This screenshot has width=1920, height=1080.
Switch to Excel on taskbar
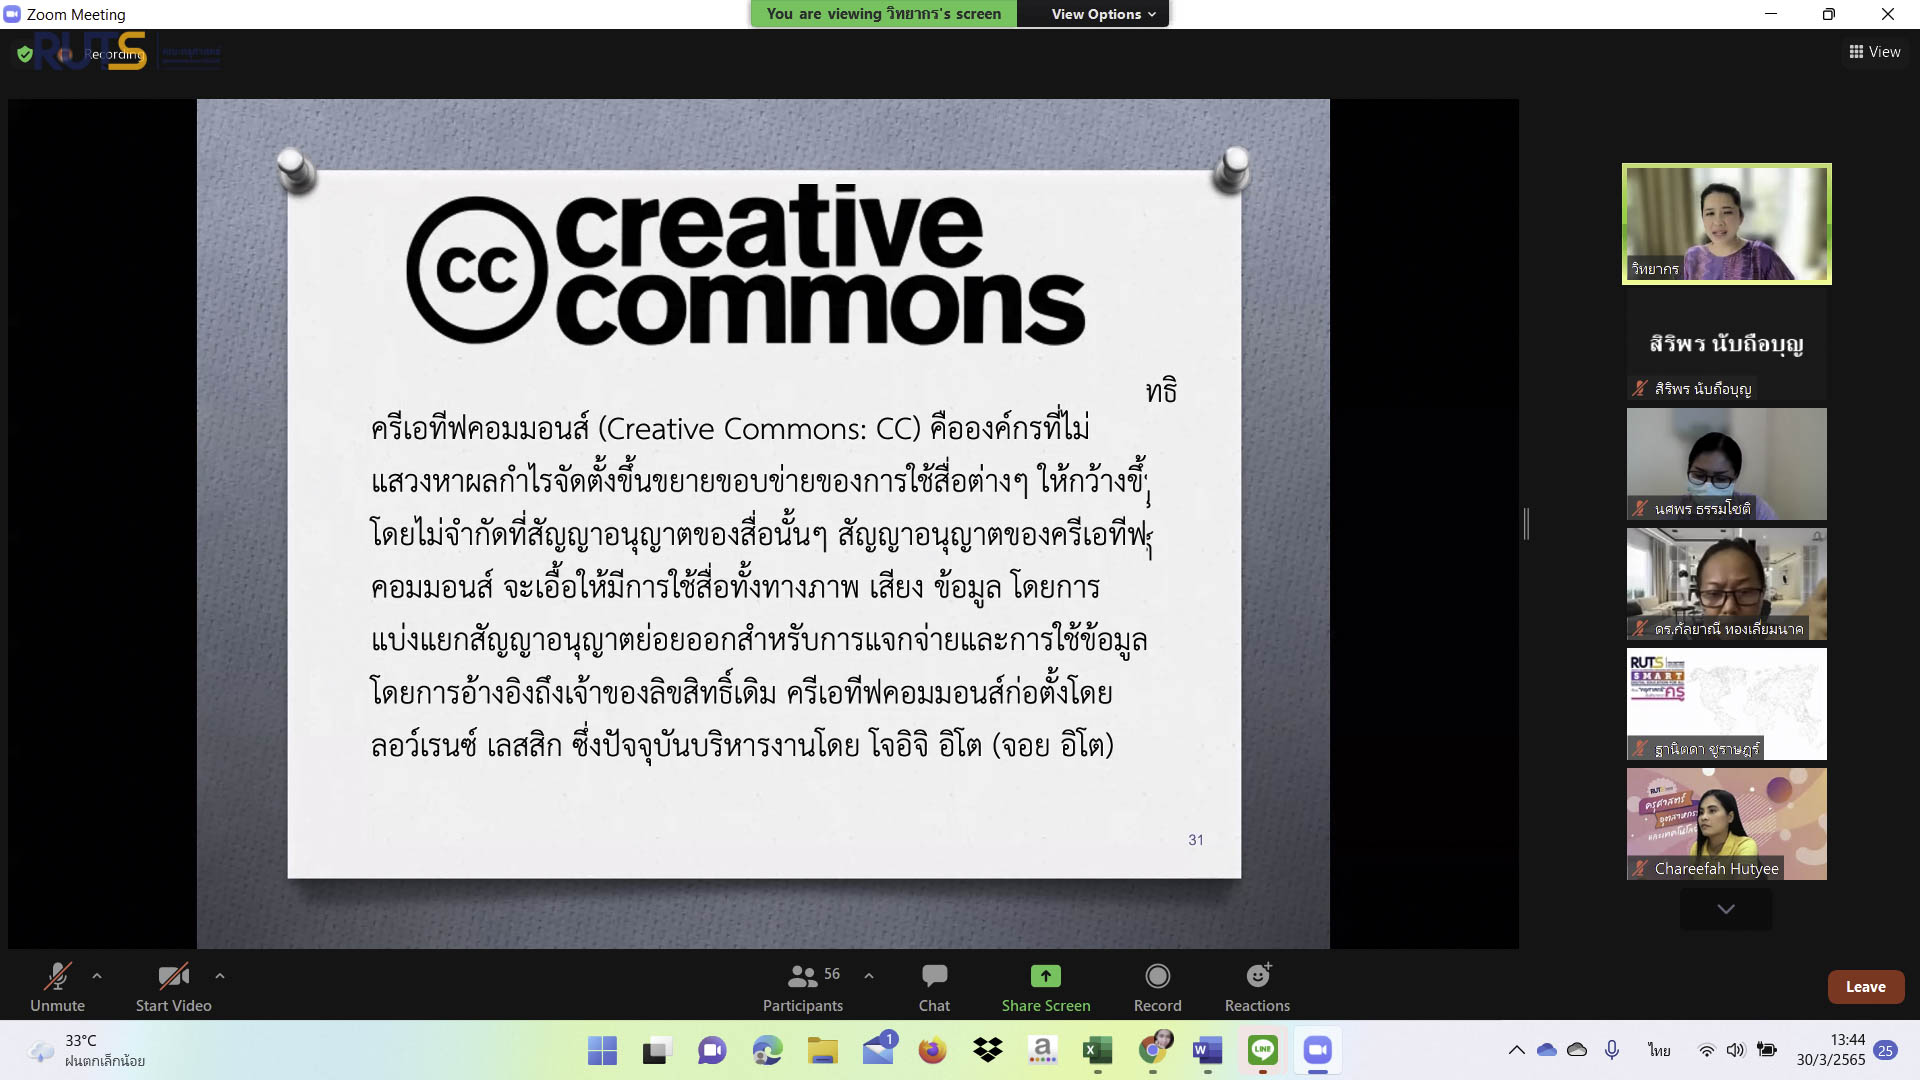(x=1097, y=1051)
